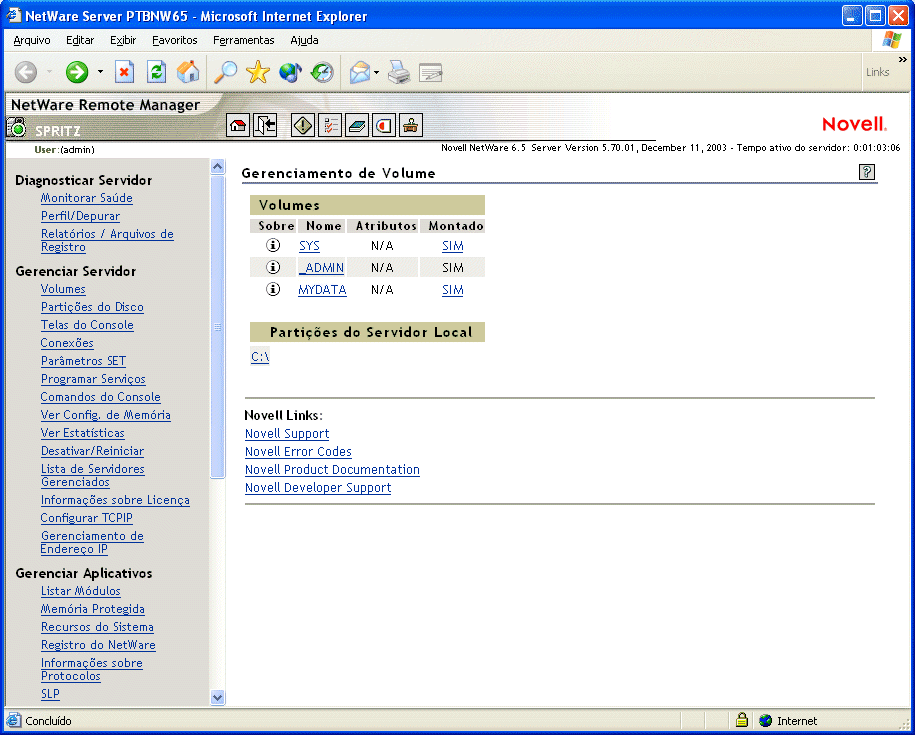The width and height of the screenshot is (915, 735).
Task: Click the sidebar scrollbar up arrow
Action: (217, 167)
